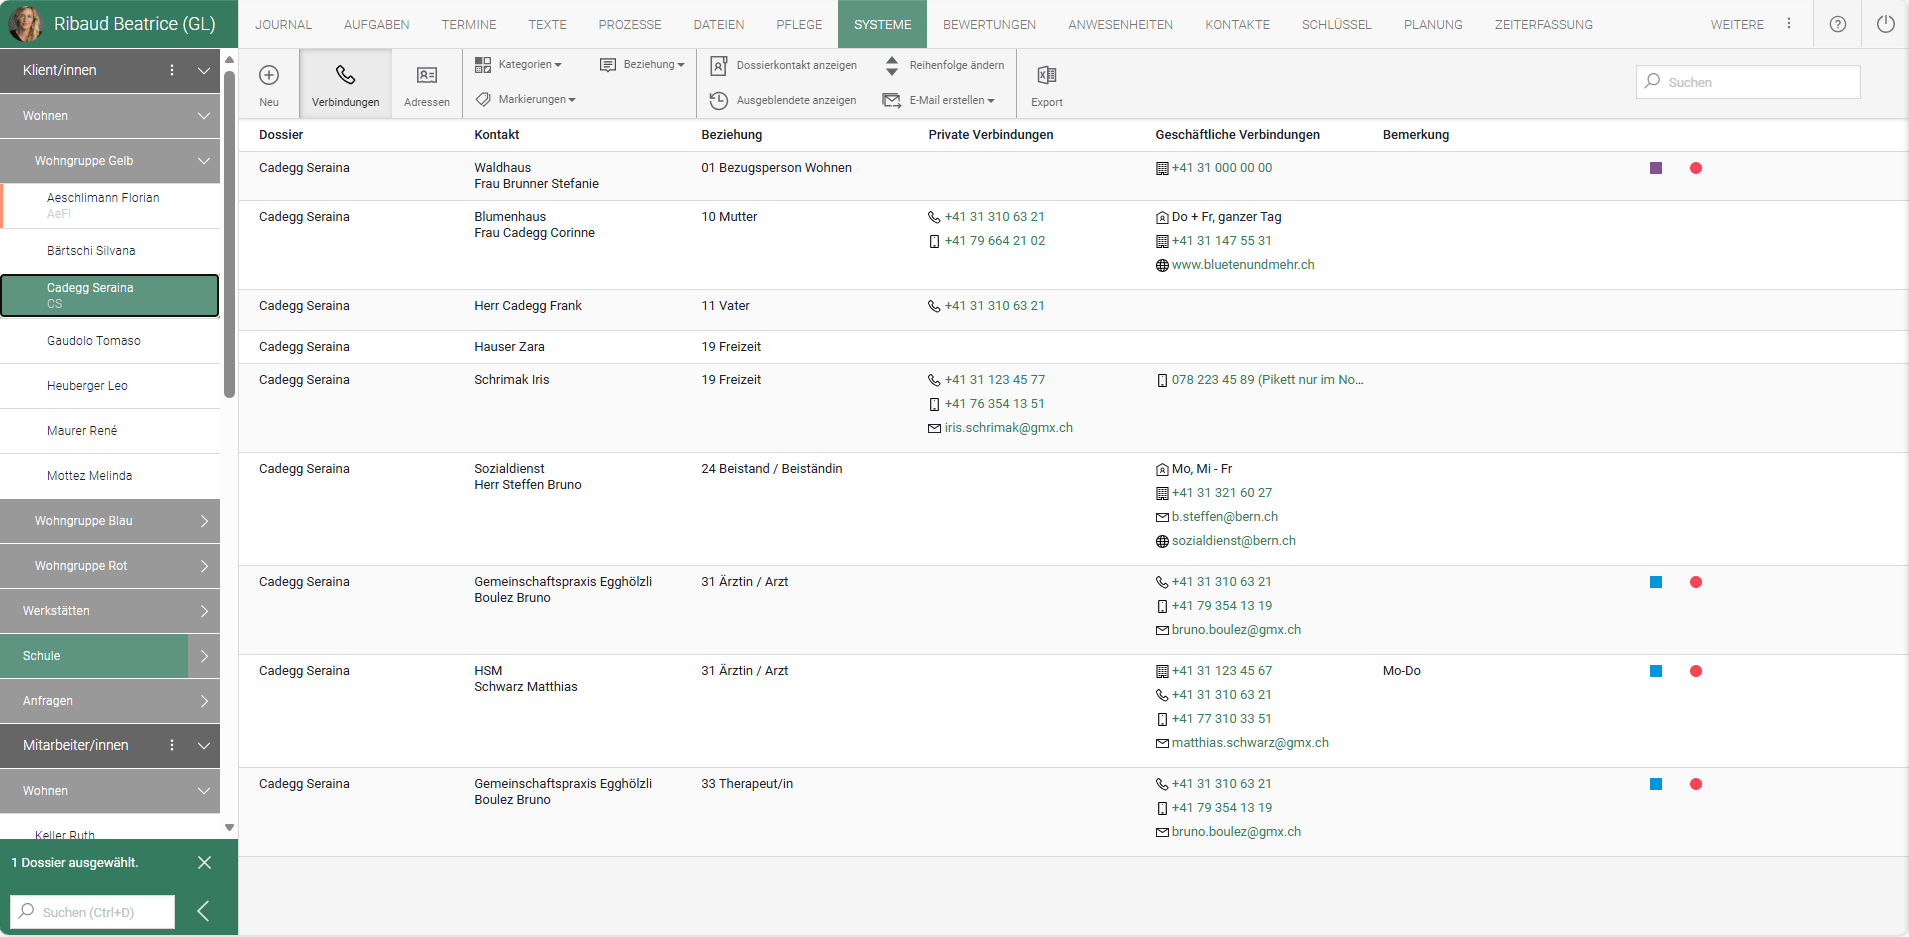The image size is (1909, 937).
Task: Click purple marker square in Waldhaus row
Action: click(1656, 168)
